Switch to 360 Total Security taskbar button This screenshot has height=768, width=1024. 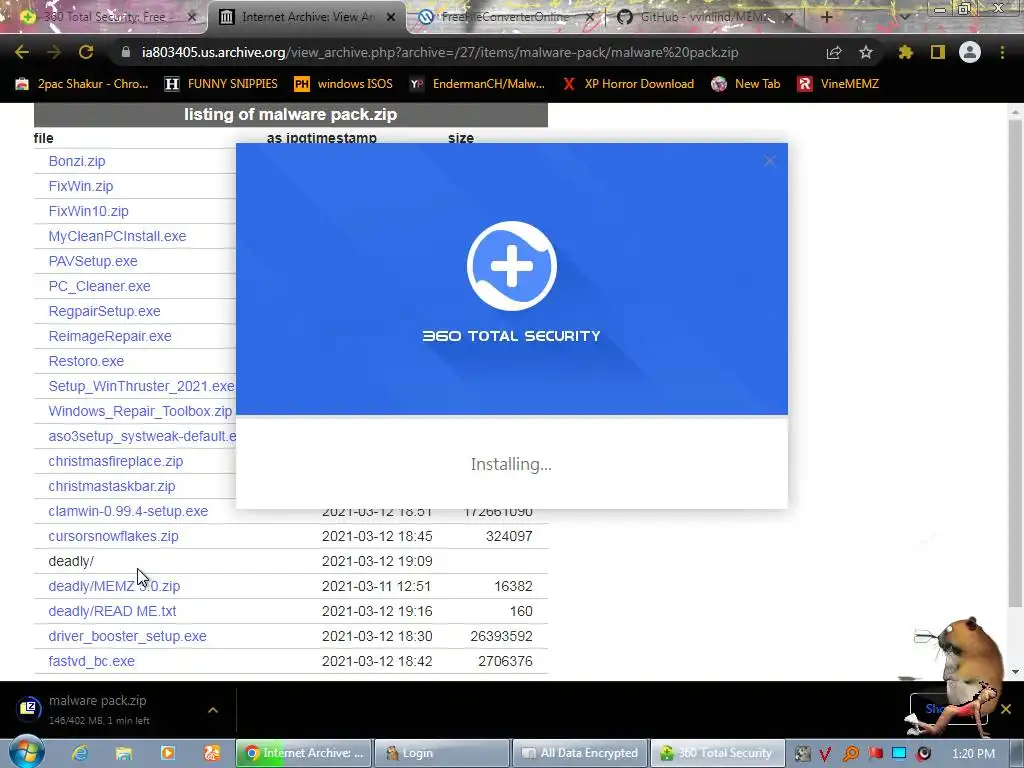click(717, 753)
